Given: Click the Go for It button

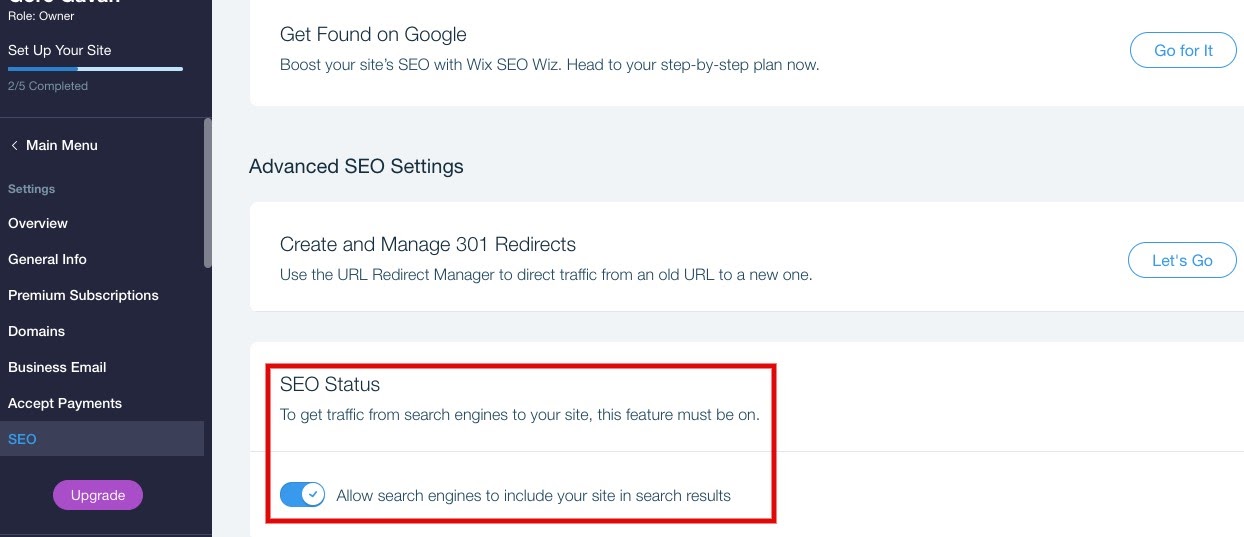Looking at the screenshot, I should 1183,51.
